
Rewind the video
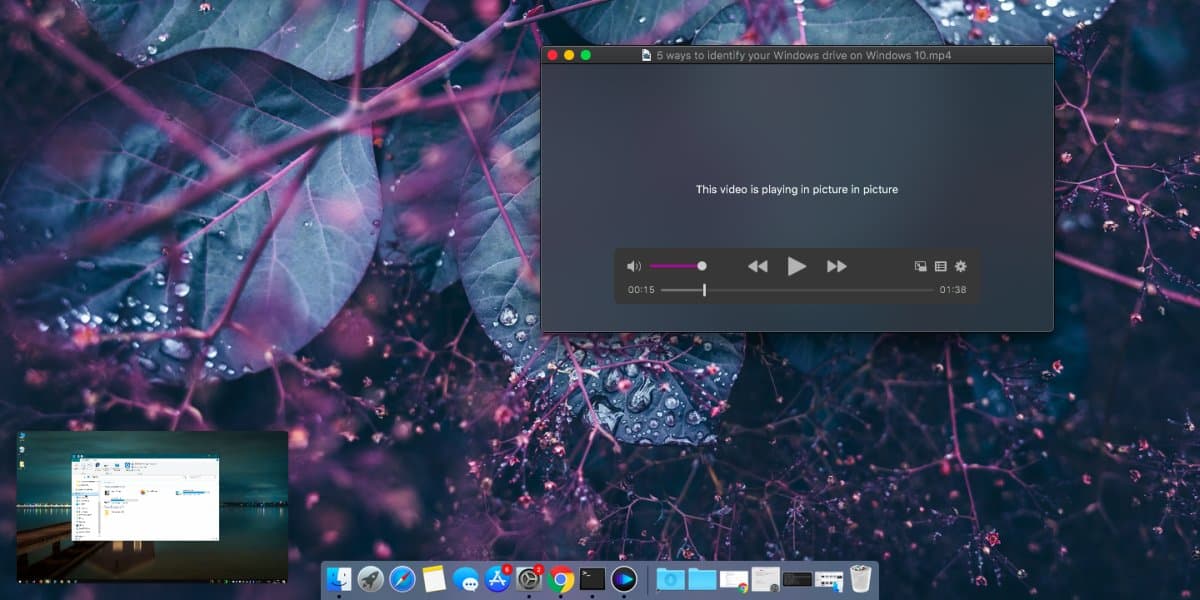pos(758,266)
